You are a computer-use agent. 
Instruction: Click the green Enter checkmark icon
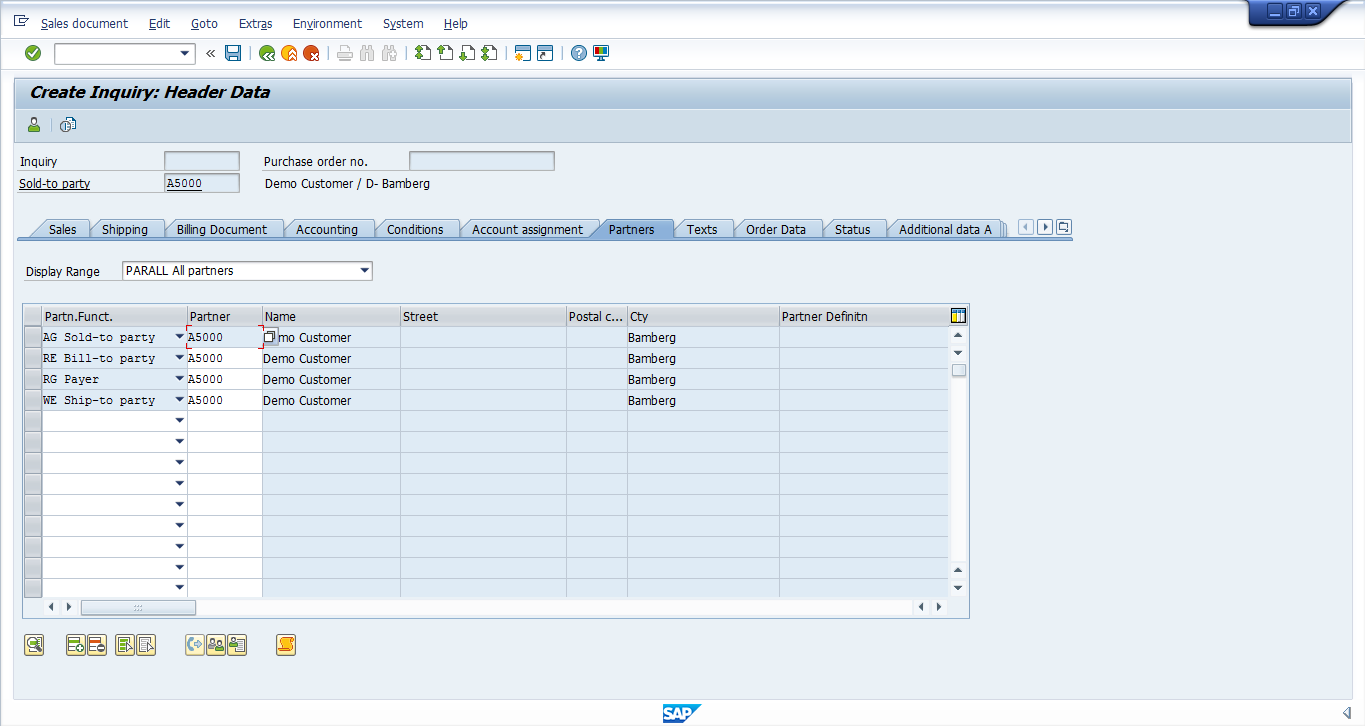click(x=33, y=53)
